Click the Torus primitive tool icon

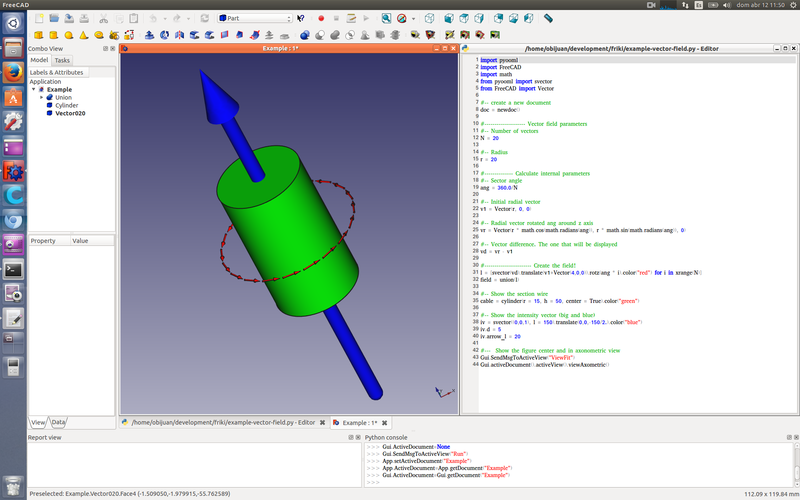click(x=98, y=35)
